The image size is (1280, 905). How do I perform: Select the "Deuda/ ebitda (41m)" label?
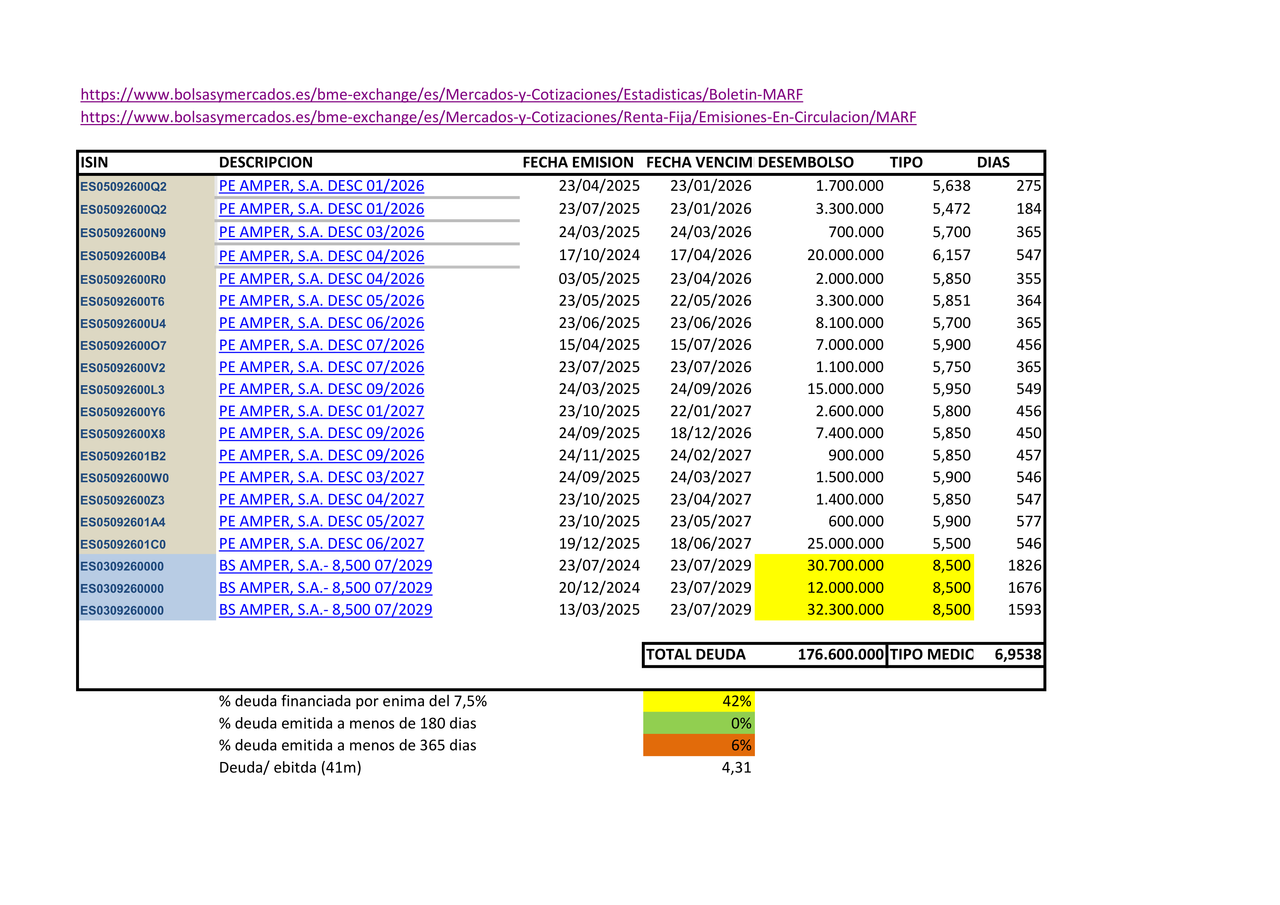click(x=291, y=768)
